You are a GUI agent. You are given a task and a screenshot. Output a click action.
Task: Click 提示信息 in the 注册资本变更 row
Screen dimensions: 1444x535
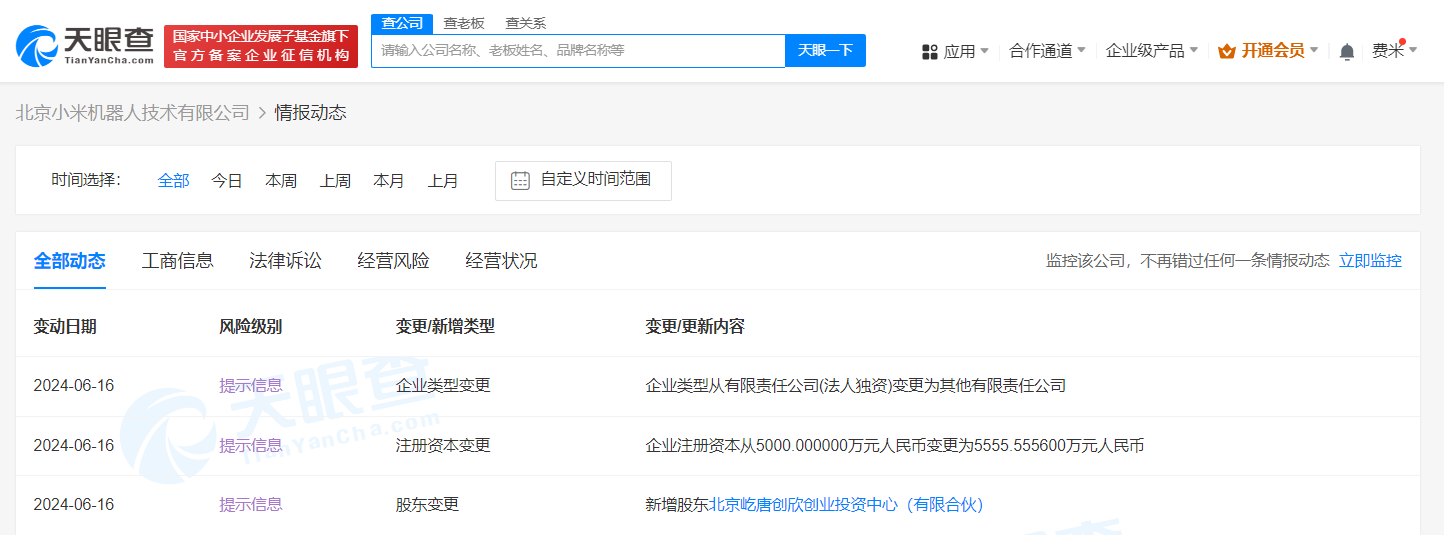[x=251, y=446]
